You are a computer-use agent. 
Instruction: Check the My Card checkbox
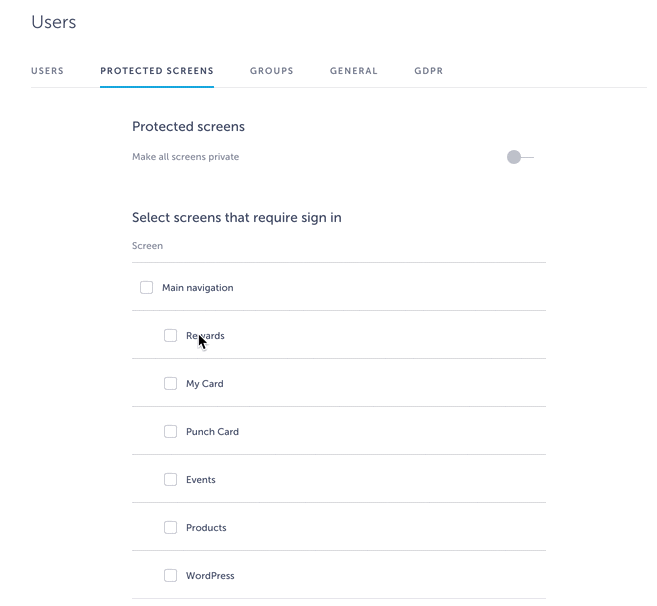tap(171, 384)
